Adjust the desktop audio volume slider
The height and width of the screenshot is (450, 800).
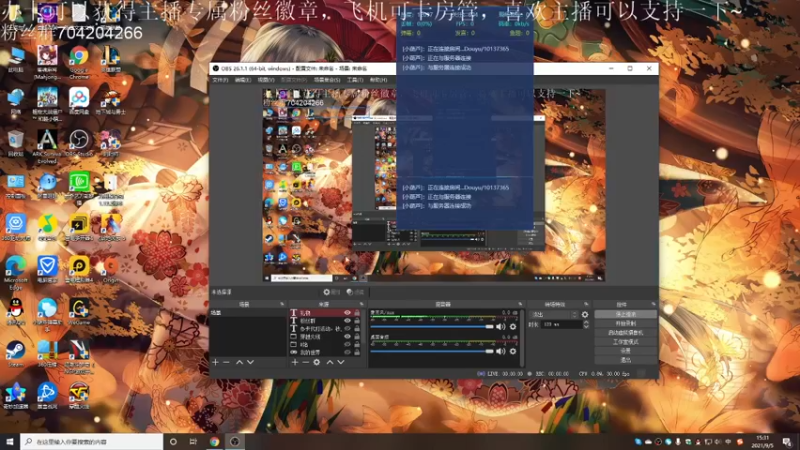coord(432,351)
